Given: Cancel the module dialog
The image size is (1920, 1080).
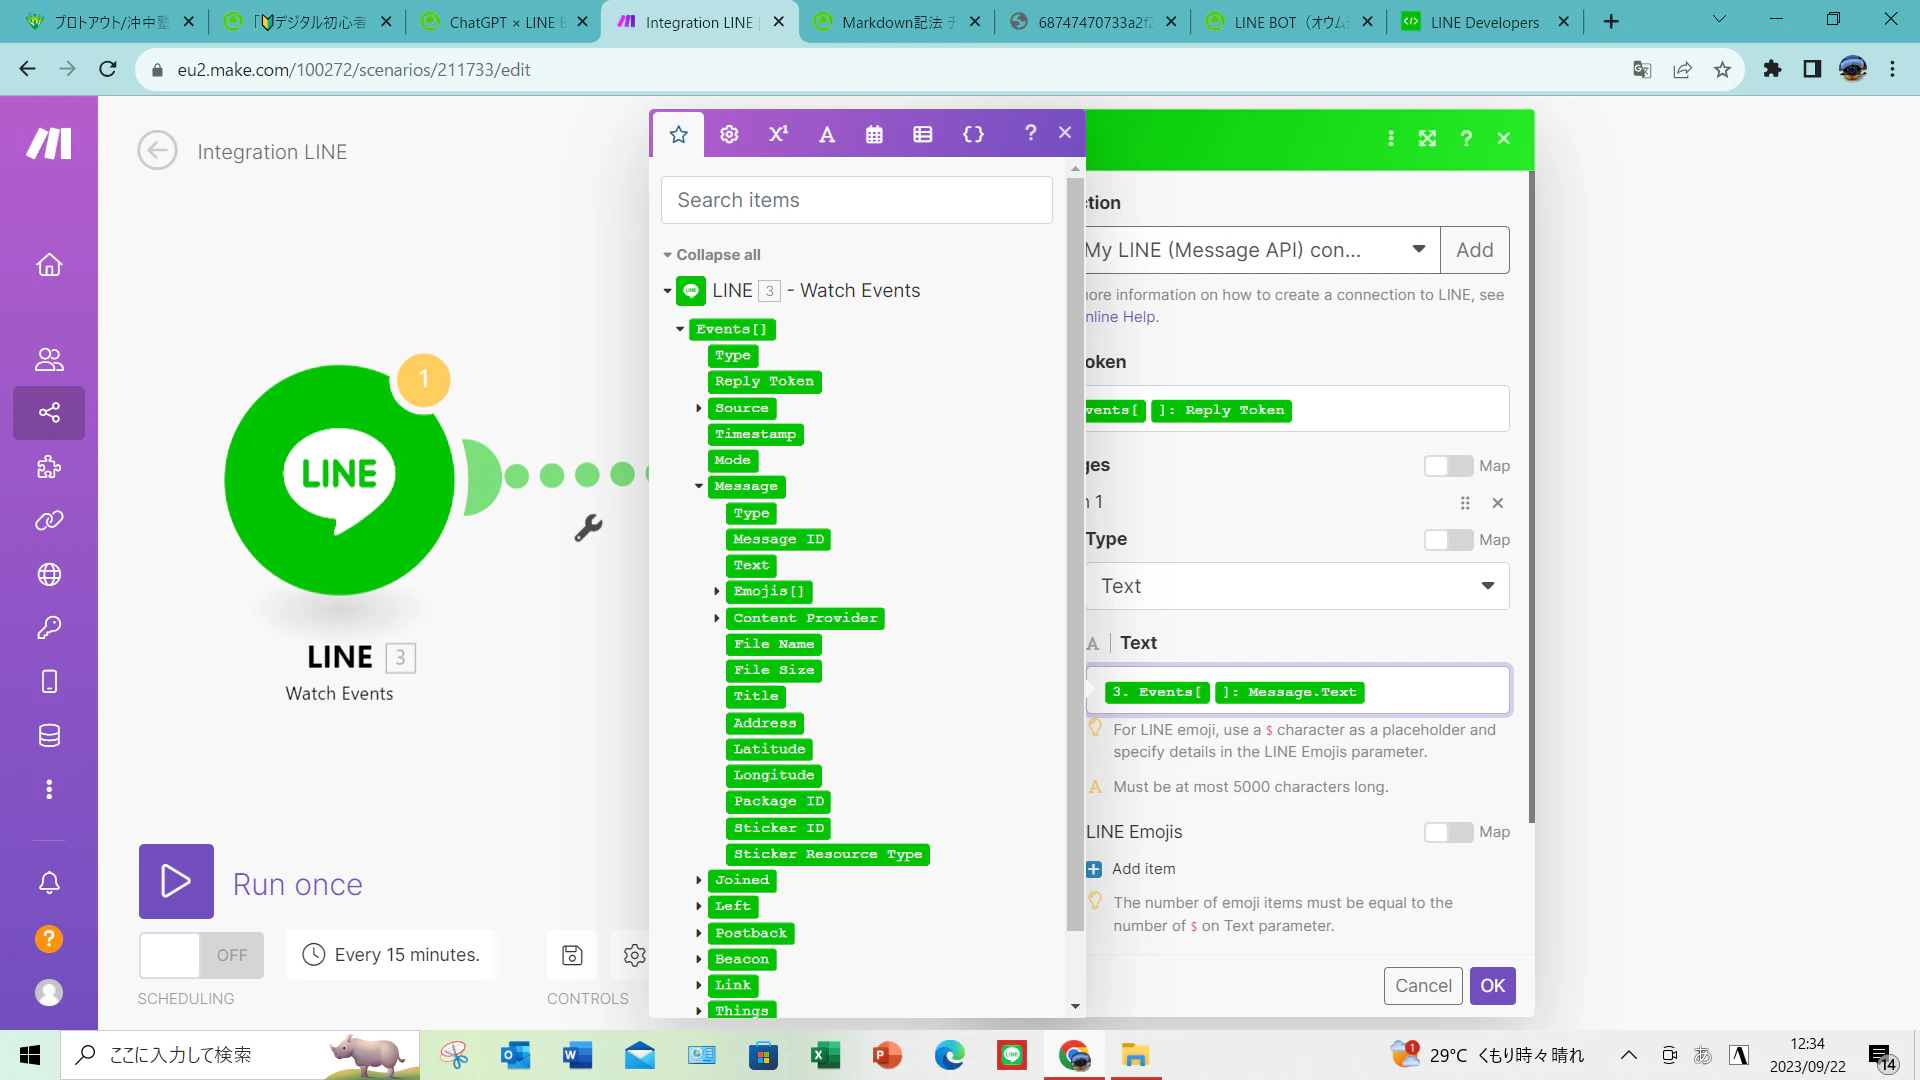Looking at the screenshot, I should coord(1423,986).
